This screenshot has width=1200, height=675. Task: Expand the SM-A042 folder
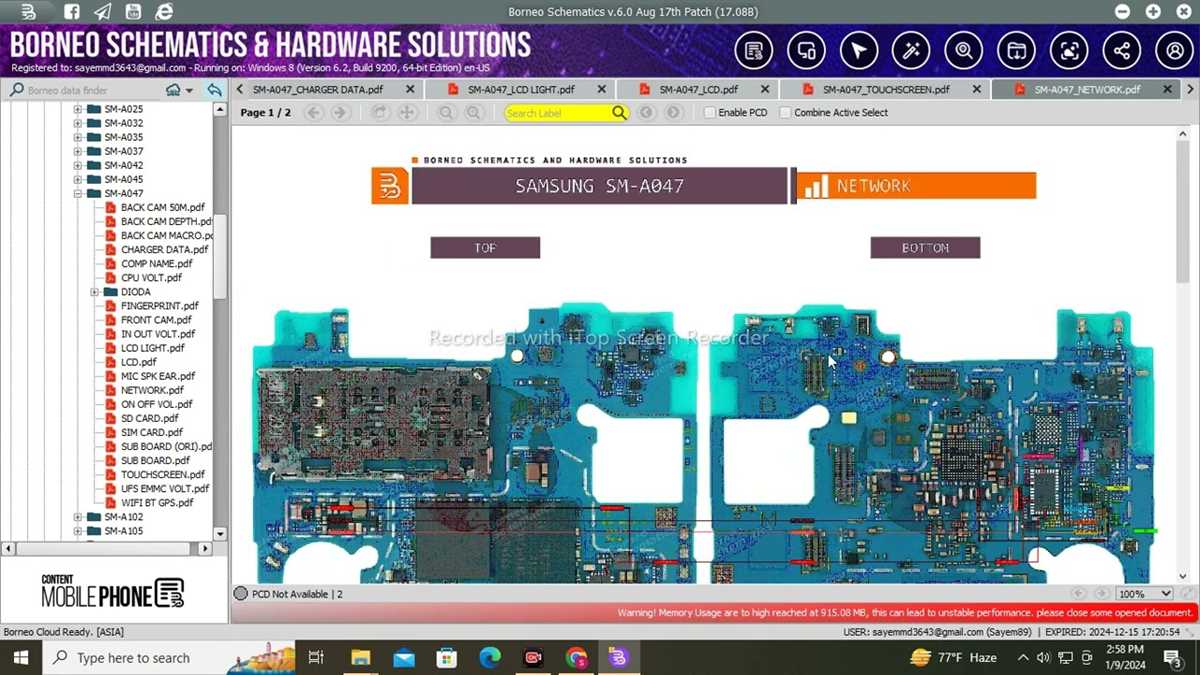click(78, 165)
